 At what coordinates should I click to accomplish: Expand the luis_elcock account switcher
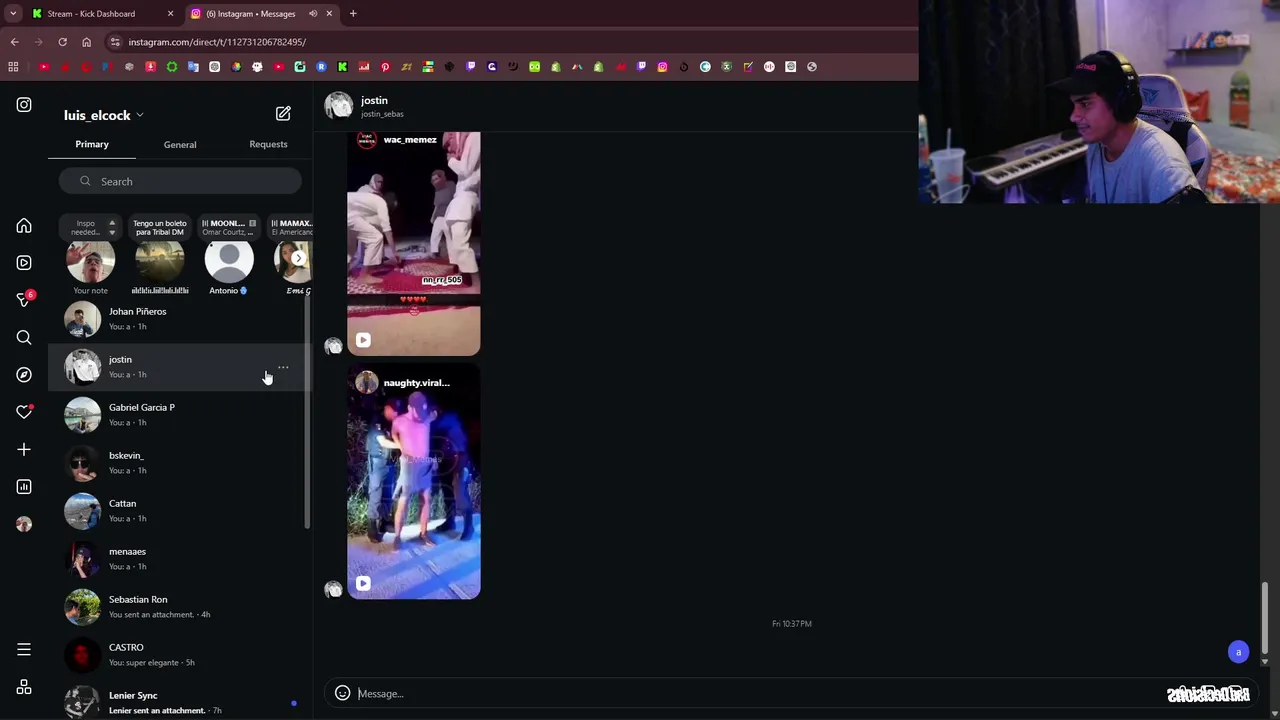[x=104, y=115]
